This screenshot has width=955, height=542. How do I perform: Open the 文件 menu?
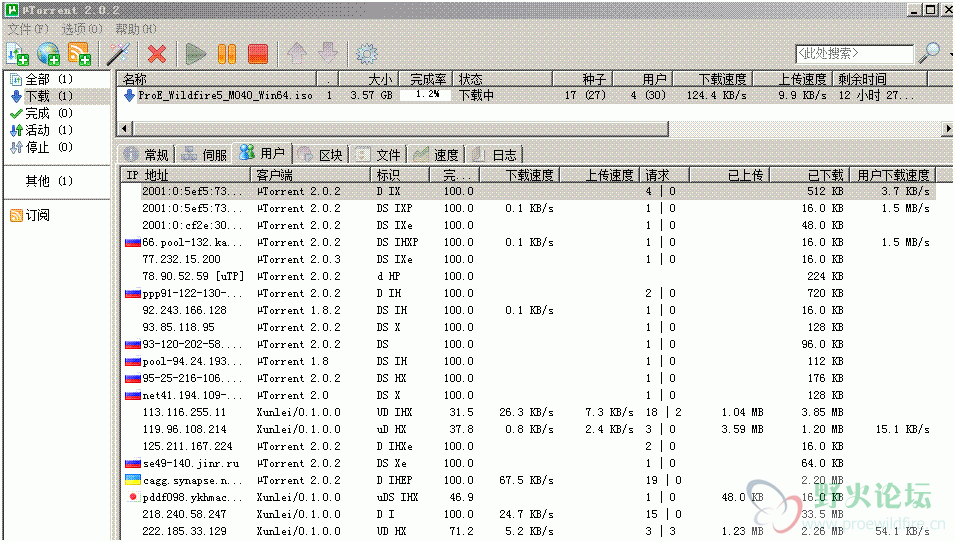(28, 29)
